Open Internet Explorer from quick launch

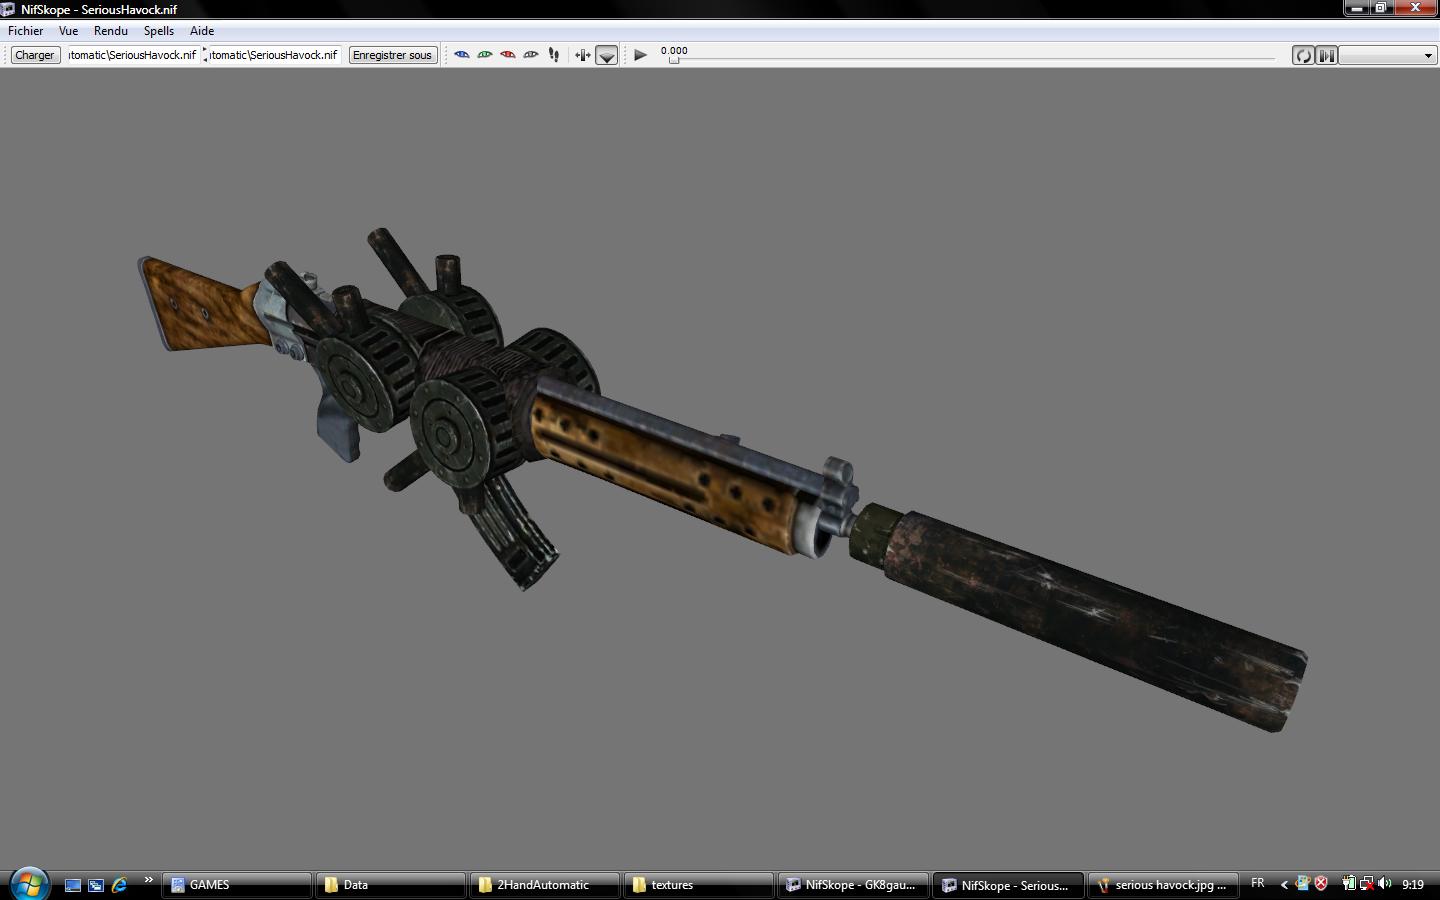point(120,885)
